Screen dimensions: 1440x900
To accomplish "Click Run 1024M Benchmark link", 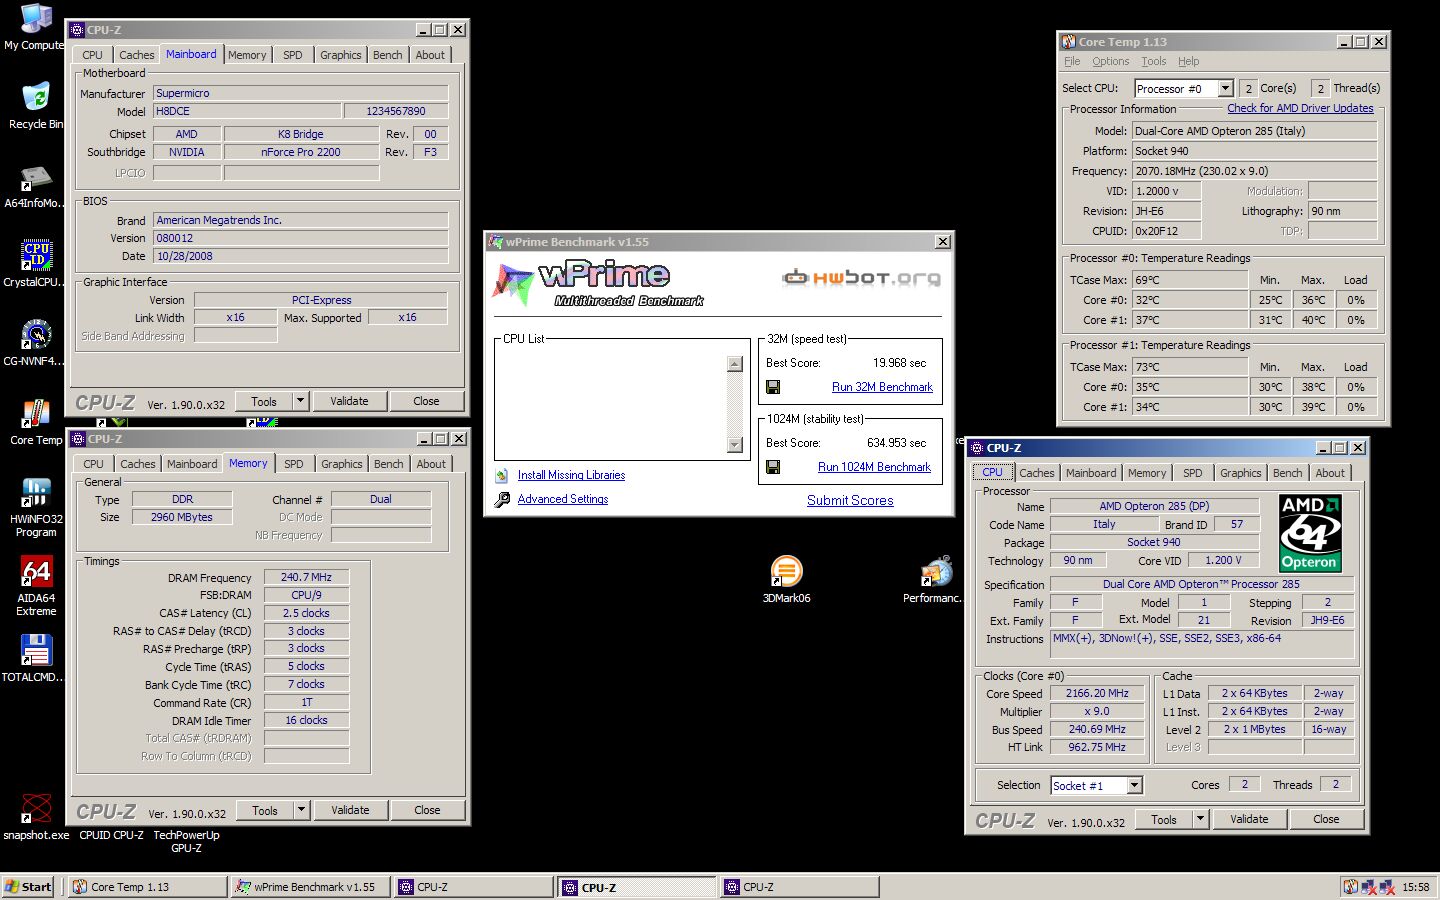I will coord(874,467).
